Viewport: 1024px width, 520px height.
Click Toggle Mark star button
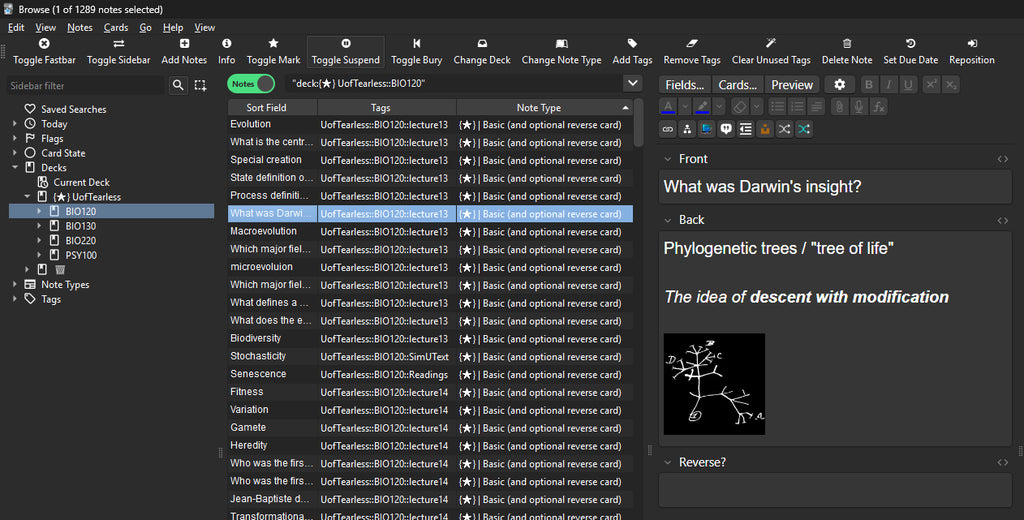pyautogui.click(x=273, y=52)
